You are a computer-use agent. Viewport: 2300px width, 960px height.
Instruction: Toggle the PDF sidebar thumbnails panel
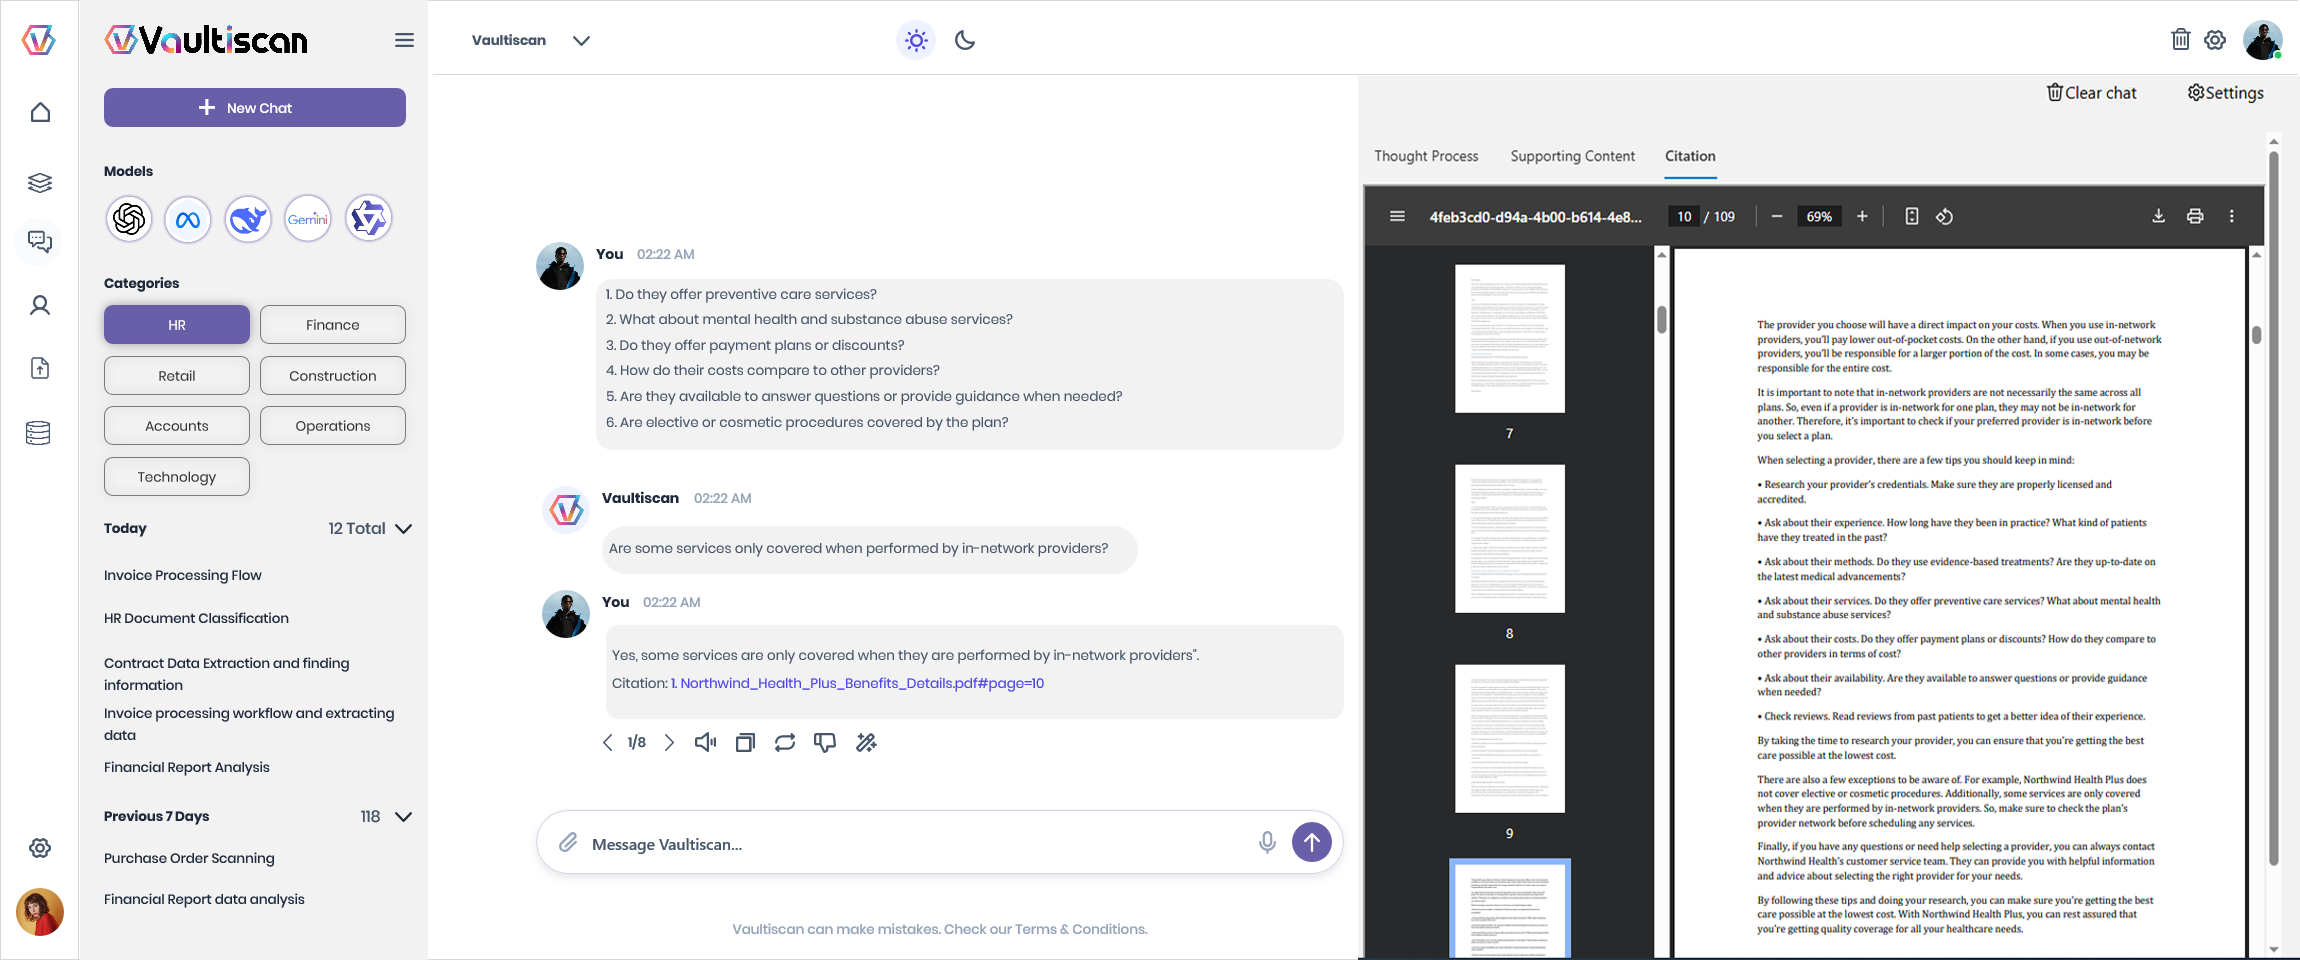(x=1397, y=216)
